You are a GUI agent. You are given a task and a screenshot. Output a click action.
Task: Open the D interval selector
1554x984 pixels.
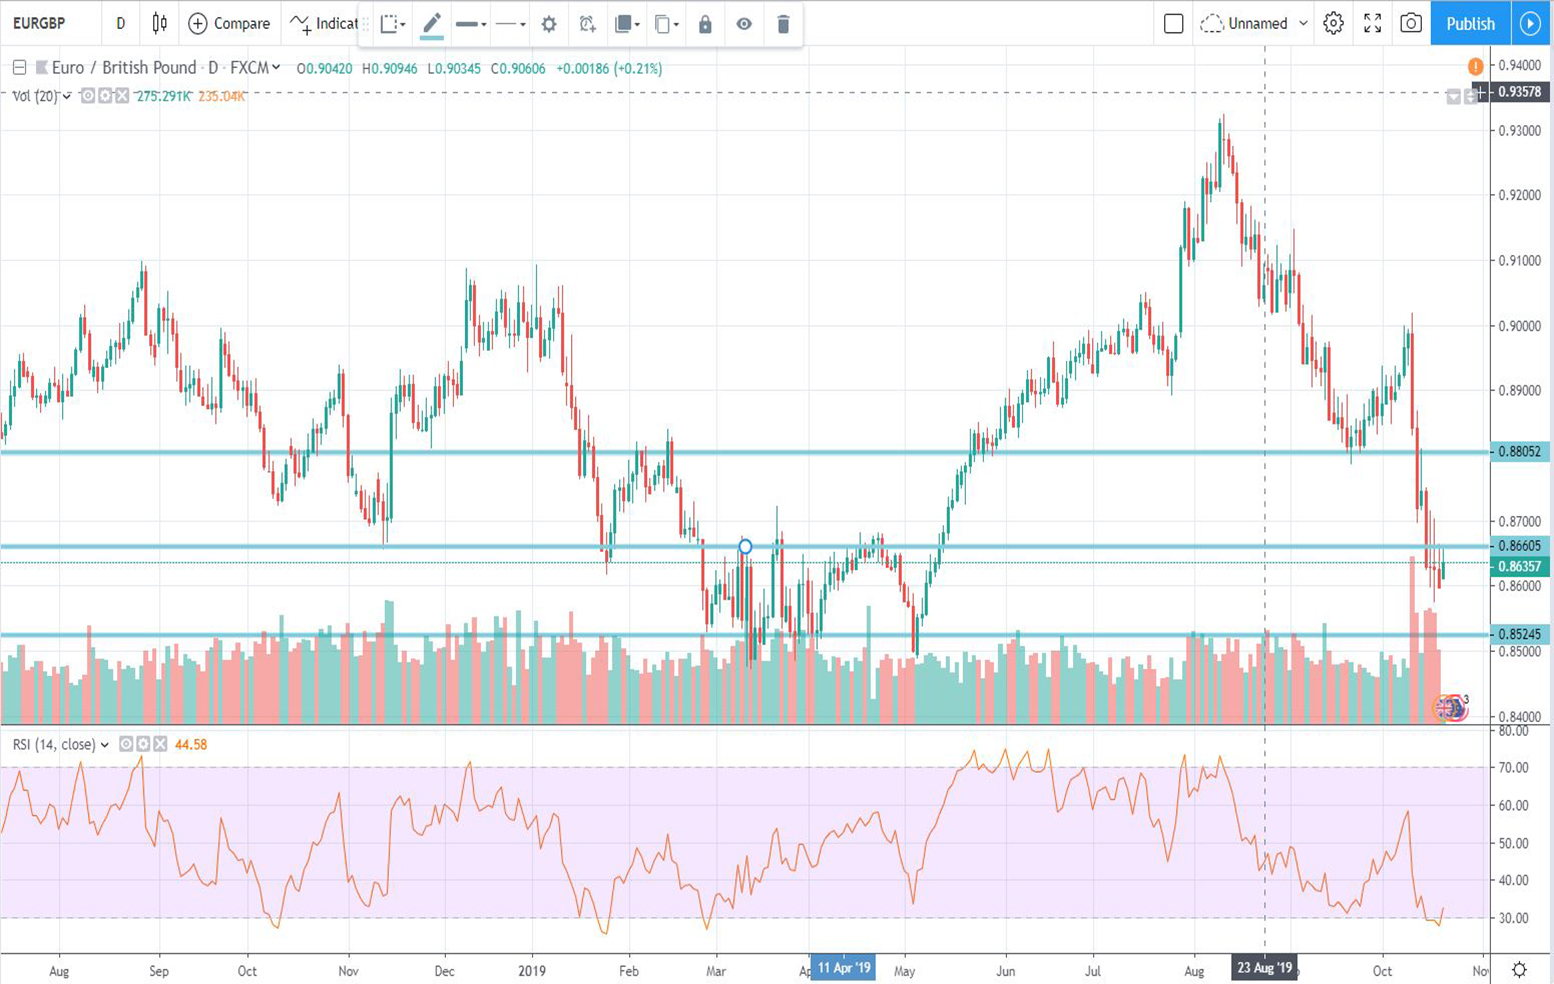[x=120, y=24]
